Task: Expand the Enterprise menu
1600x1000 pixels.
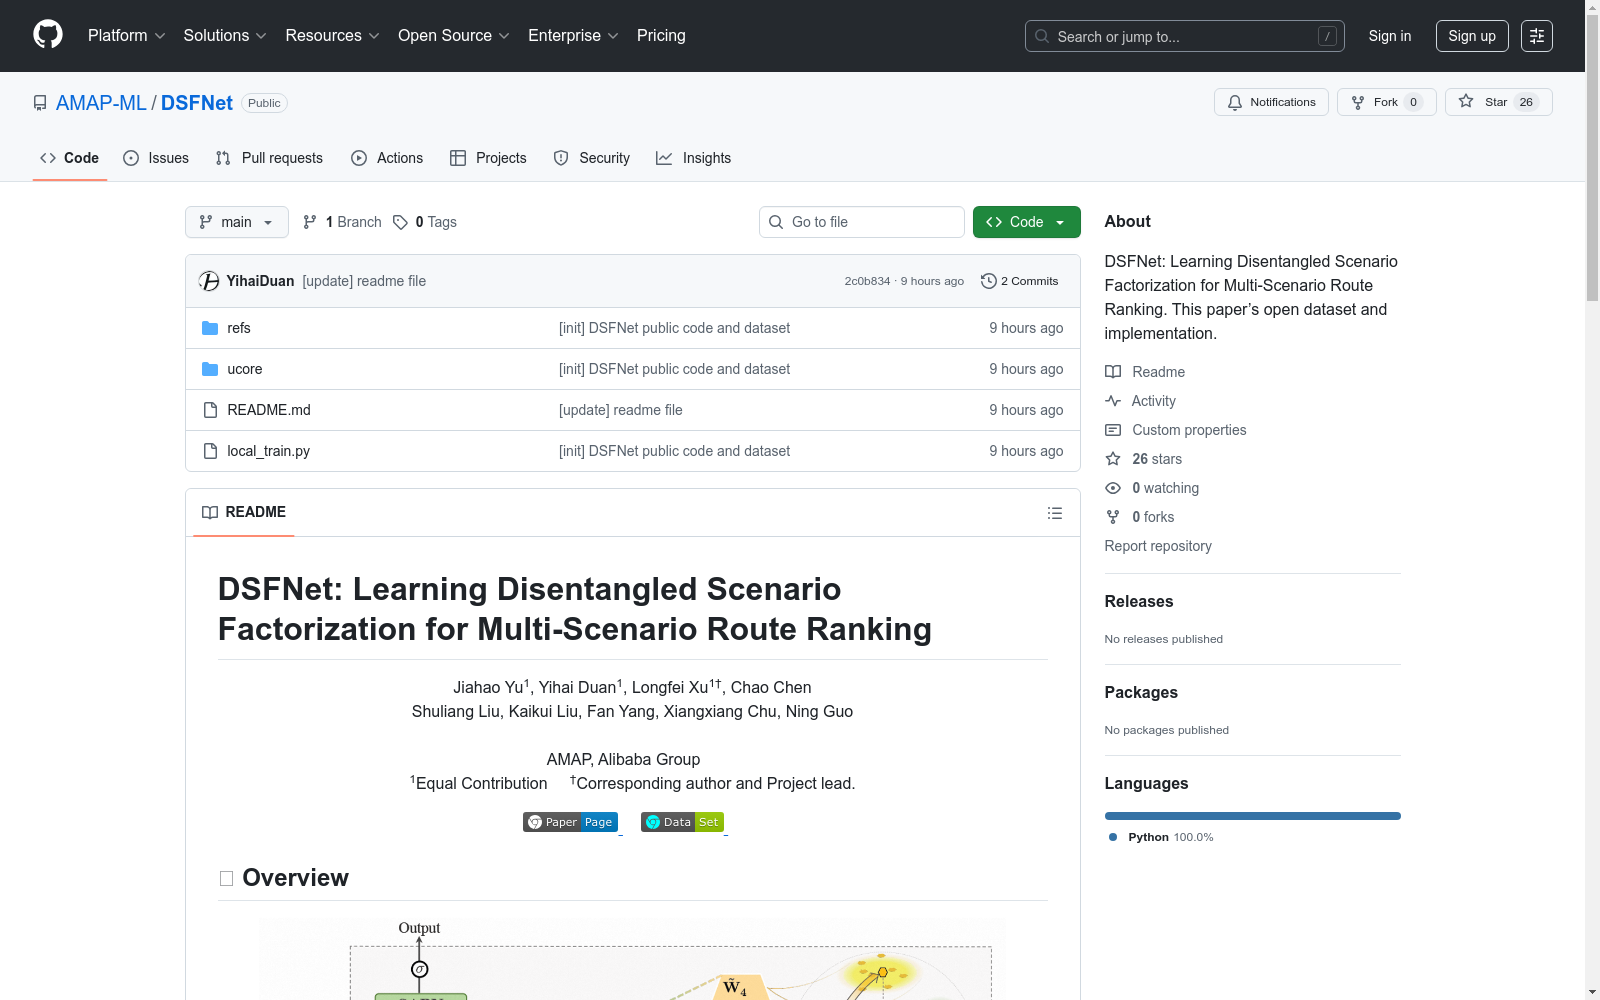Action: (574, 36)
